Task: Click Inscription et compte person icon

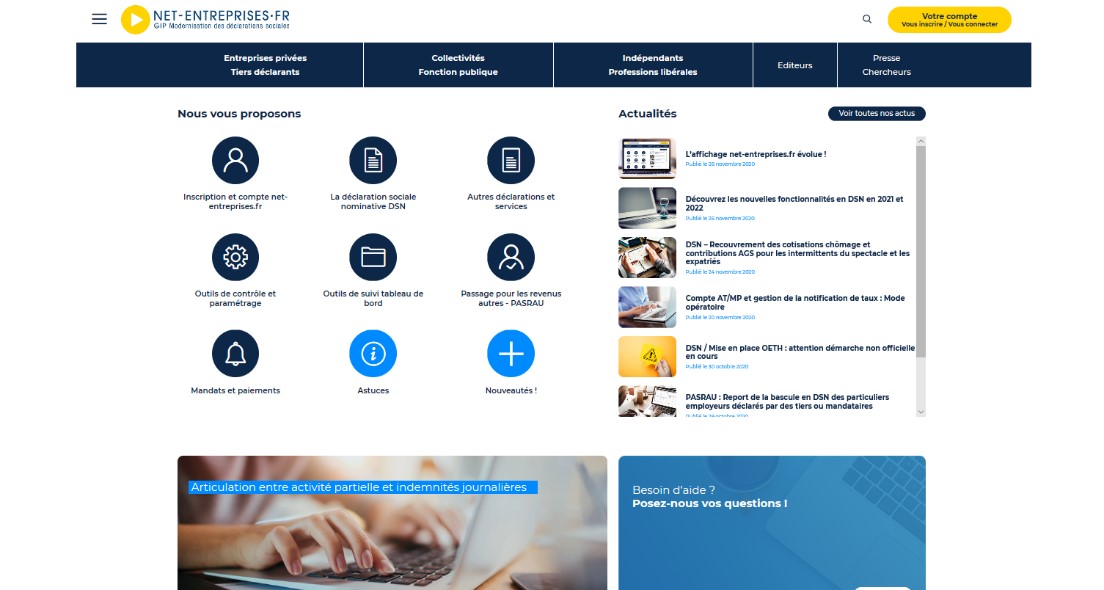Action: (x=235, y=161)
